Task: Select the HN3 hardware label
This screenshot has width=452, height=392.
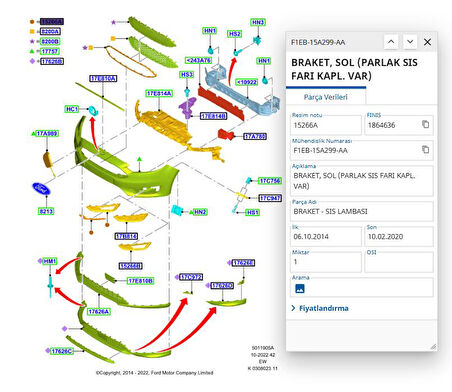Action: [258, 22]
